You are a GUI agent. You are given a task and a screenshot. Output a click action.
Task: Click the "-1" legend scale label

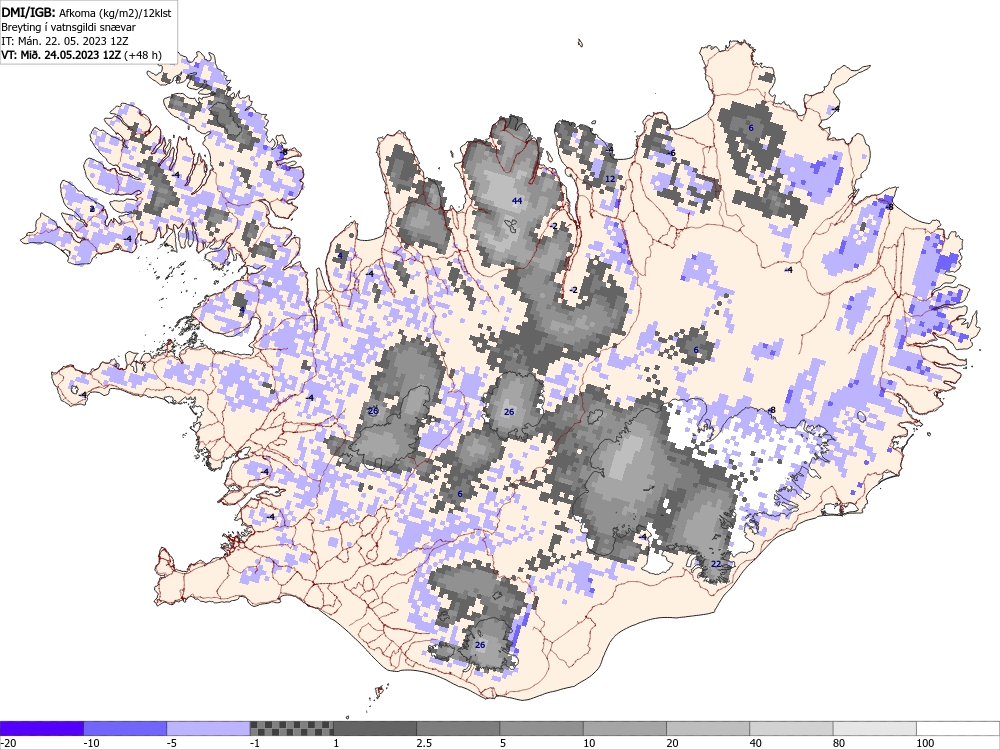coord(256,744)
